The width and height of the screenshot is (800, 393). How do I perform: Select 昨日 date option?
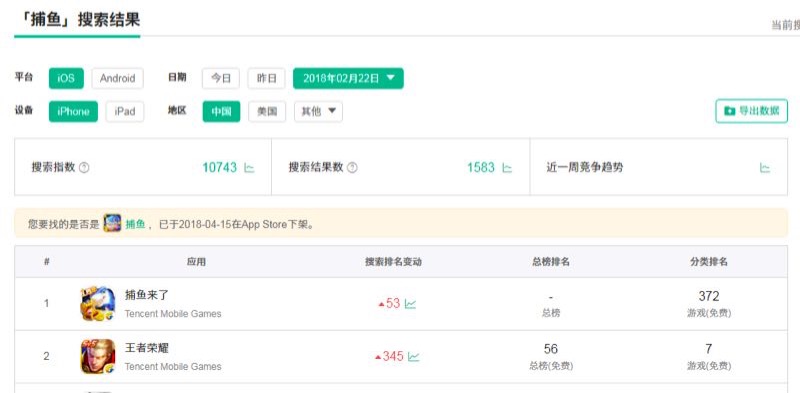[266, 78]
